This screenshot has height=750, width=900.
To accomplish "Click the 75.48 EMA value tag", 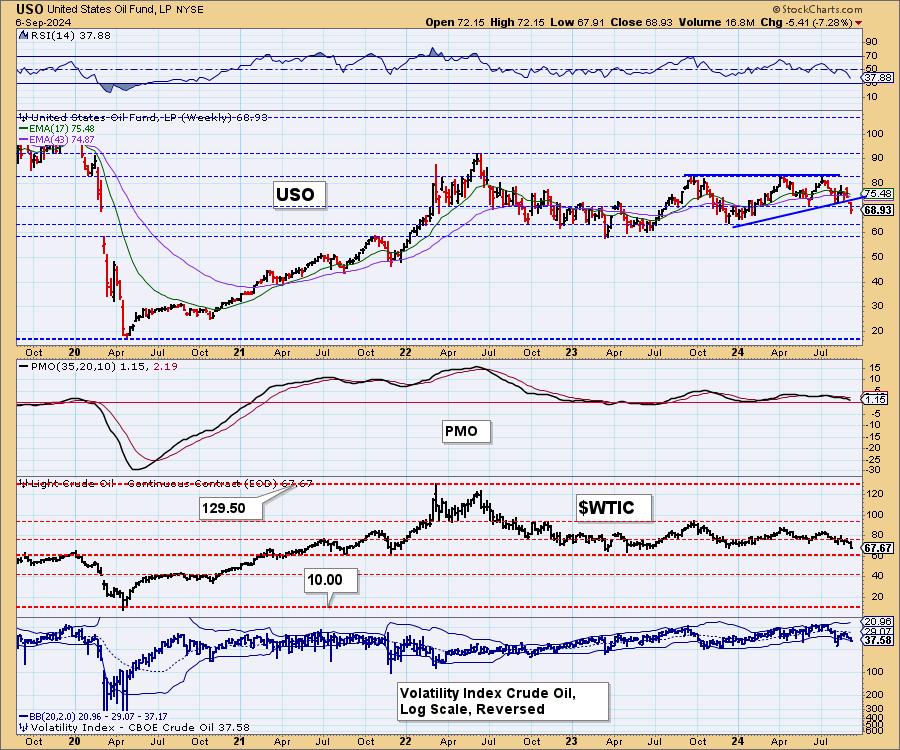I will click(x=878, y=194).
